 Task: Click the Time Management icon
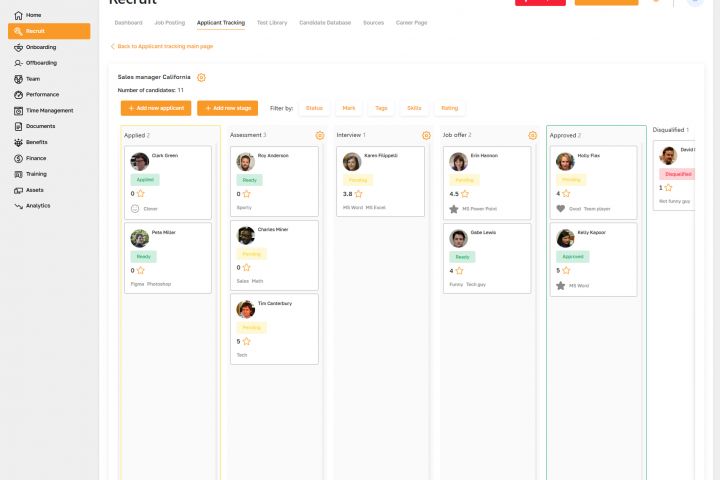(18, 111)
